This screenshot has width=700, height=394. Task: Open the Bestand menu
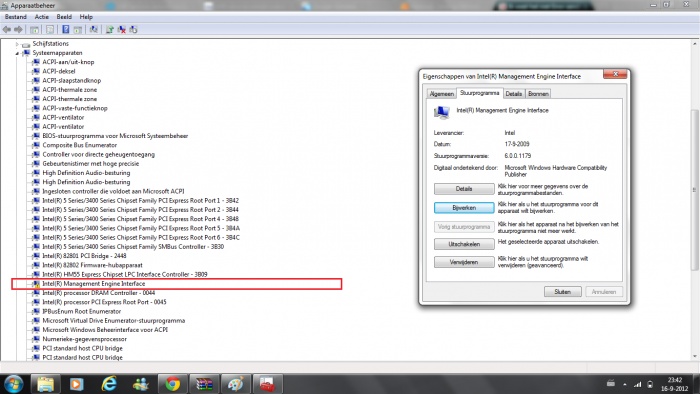click(16, 17)
